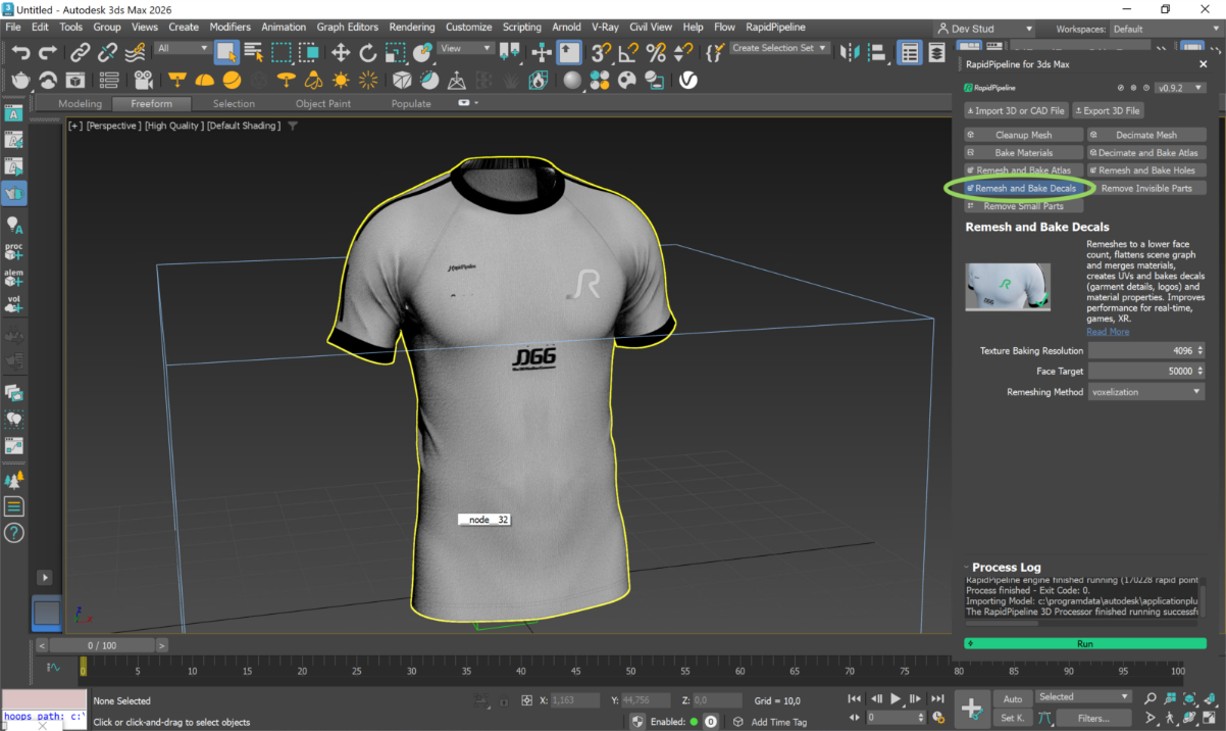This screenshot has width=1226, height=731.
Task: Click the Redo arrow icon
Action: coord(47,53)
